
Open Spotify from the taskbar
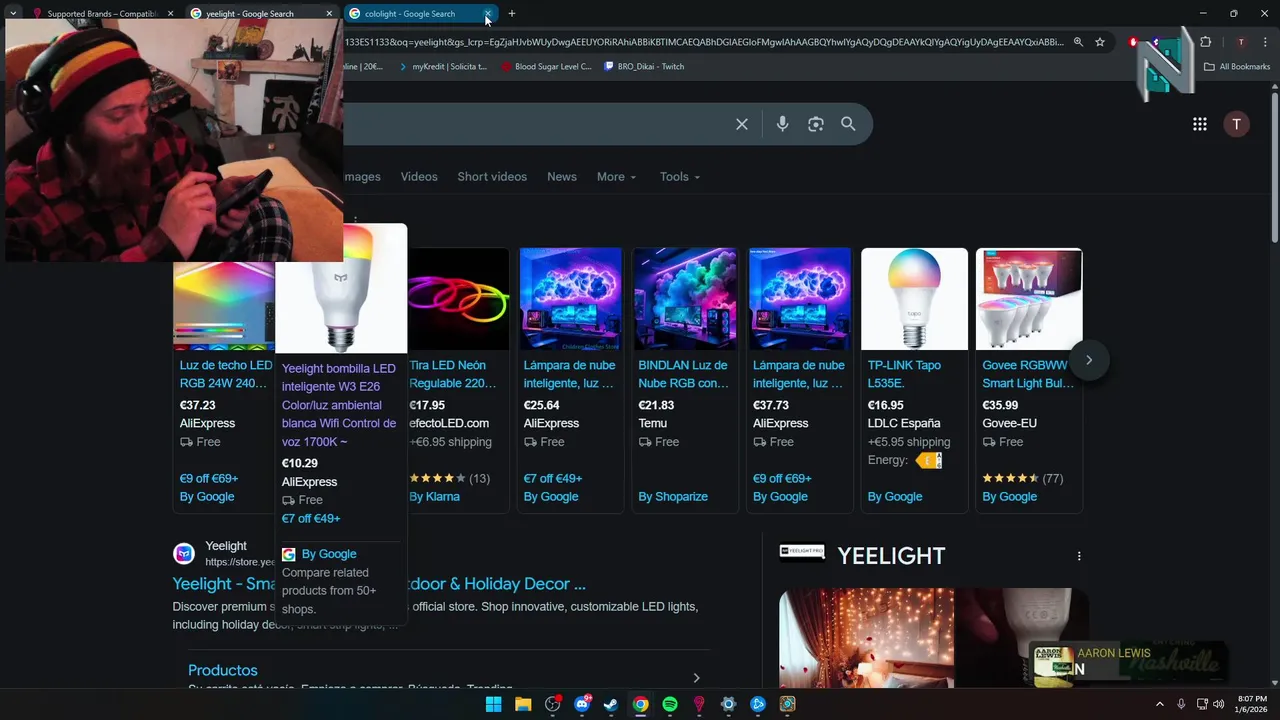(670, 704)
